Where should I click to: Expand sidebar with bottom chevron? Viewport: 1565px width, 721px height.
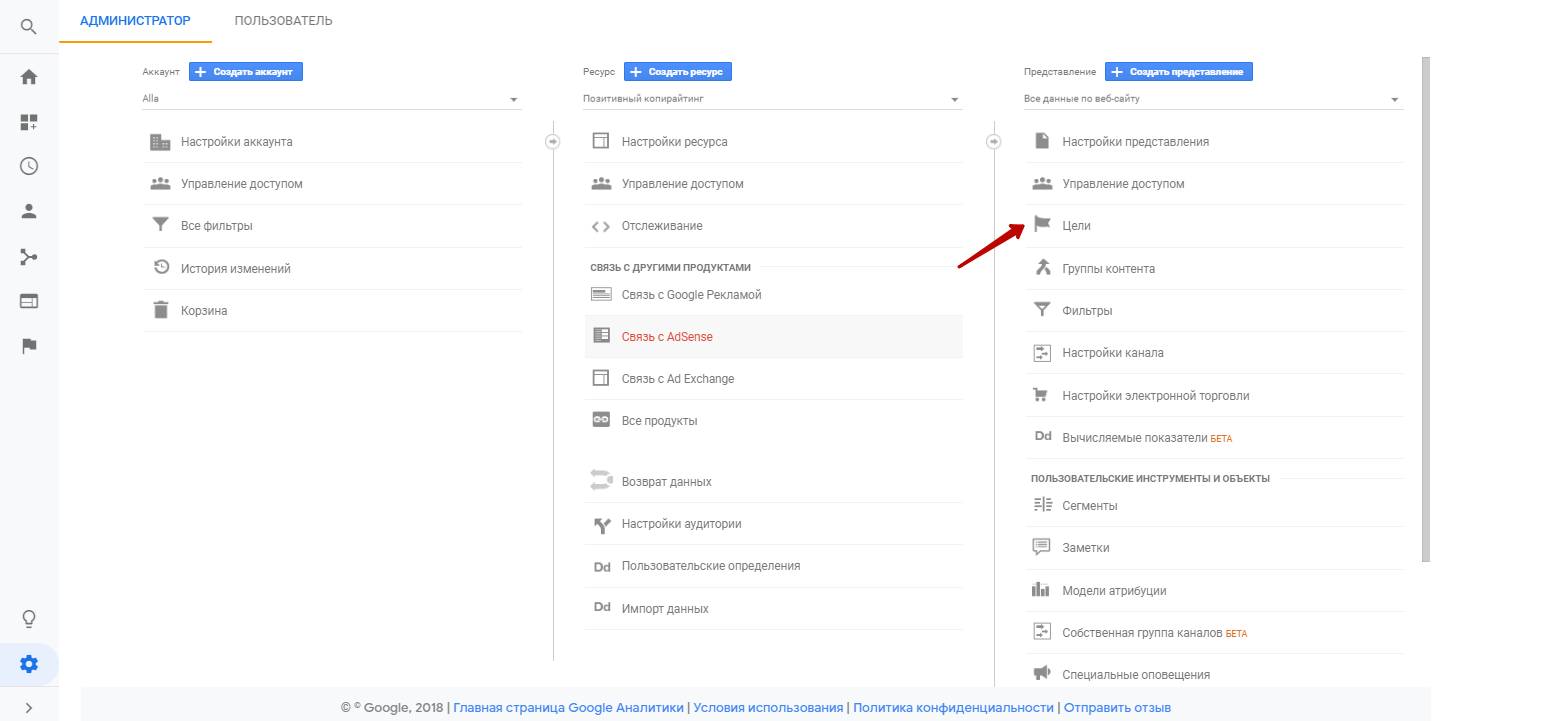click(29, 708)
